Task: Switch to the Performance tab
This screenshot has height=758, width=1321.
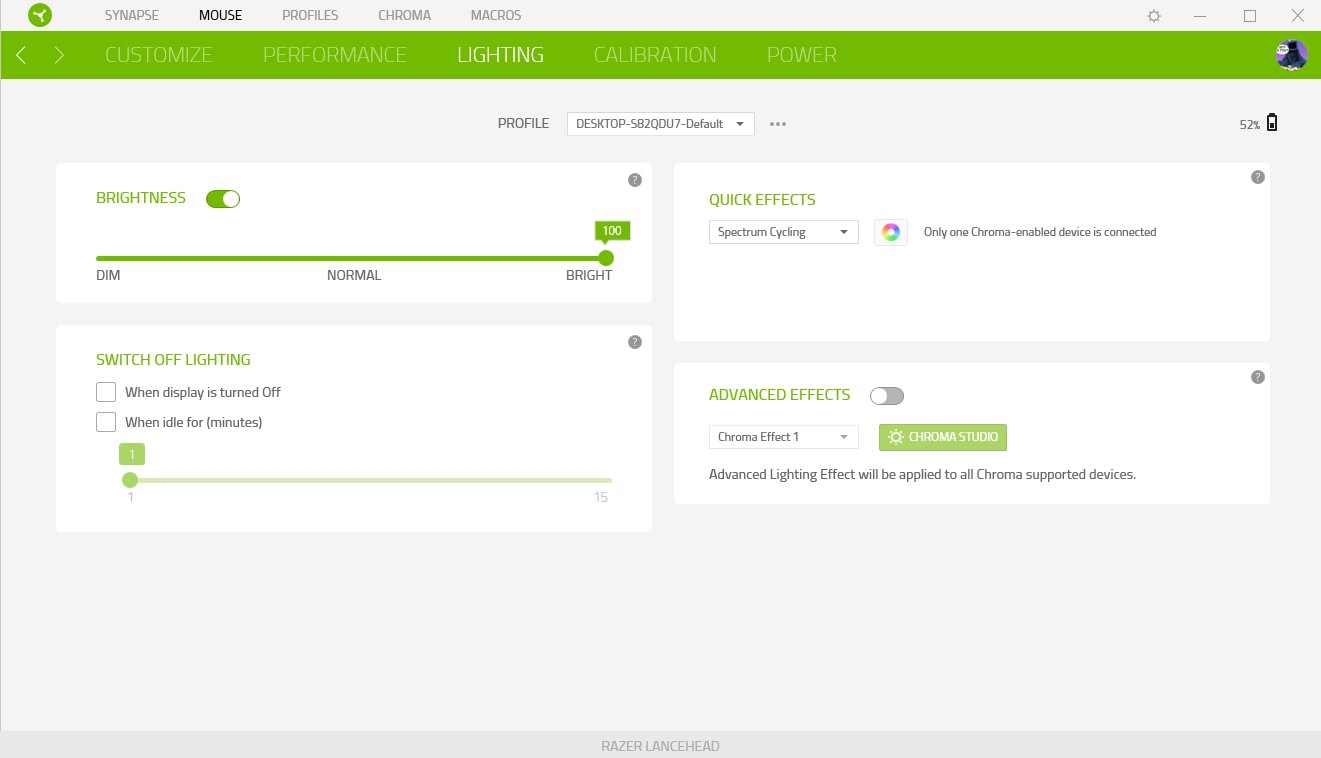Action: 334,55
